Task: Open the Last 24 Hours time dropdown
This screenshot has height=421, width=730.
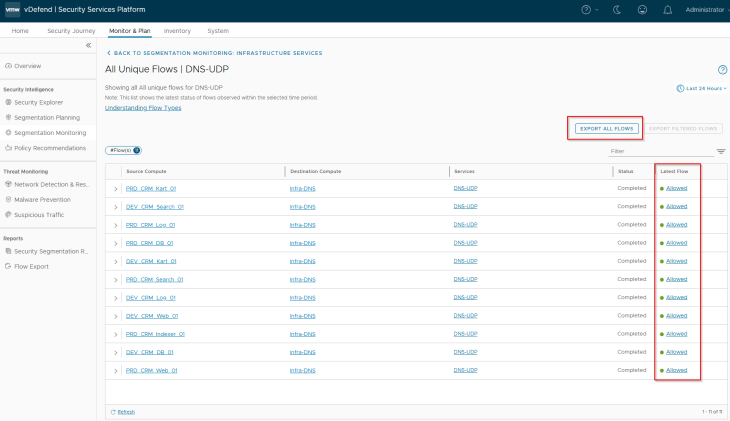Action: (x=702, y=88)
